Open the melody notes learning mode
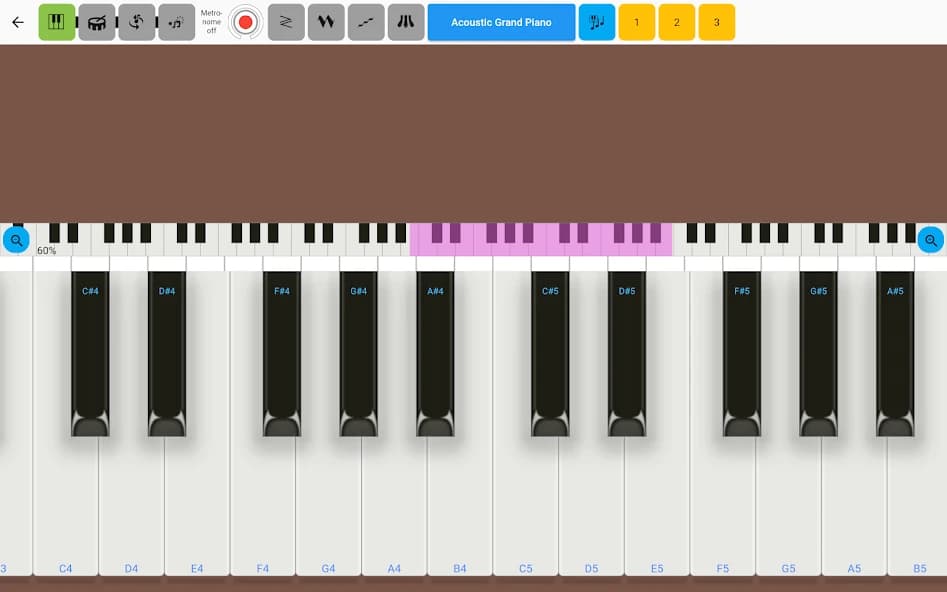Viewport: 947px width, 592px height. click(x=177, y=21)
